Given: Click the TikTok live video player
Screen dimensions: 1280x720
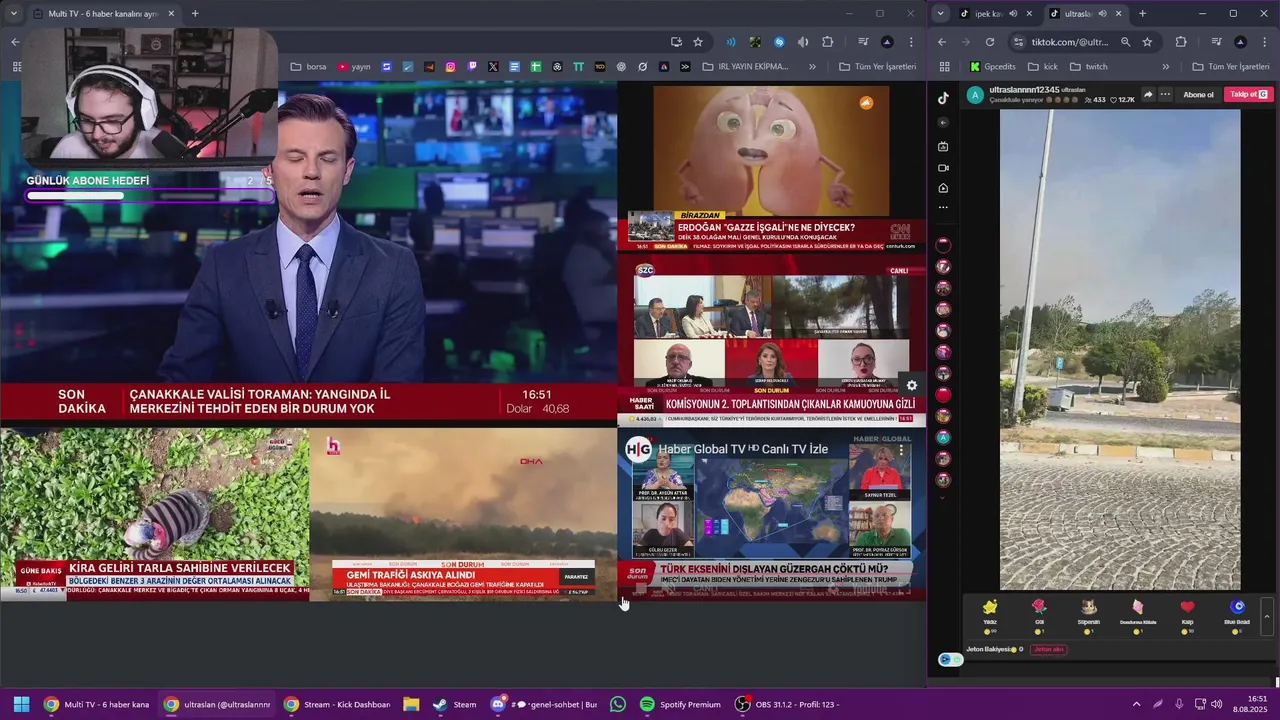Looking at the screenshot, I should pyautogui.click(x=1120, y=350).
